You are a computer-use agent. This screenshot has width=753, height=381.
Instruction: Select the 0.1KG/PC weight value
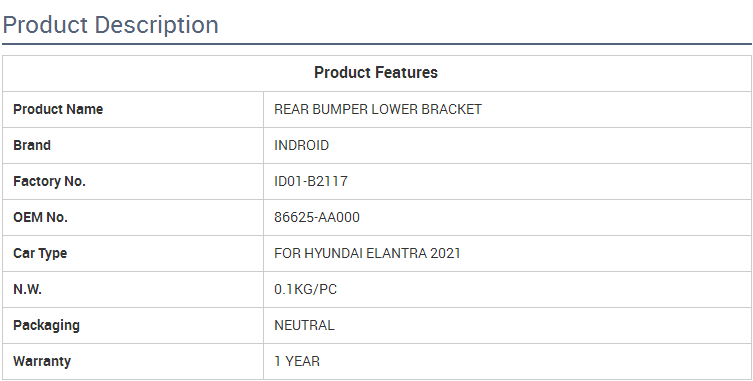[x=305, y=289]
